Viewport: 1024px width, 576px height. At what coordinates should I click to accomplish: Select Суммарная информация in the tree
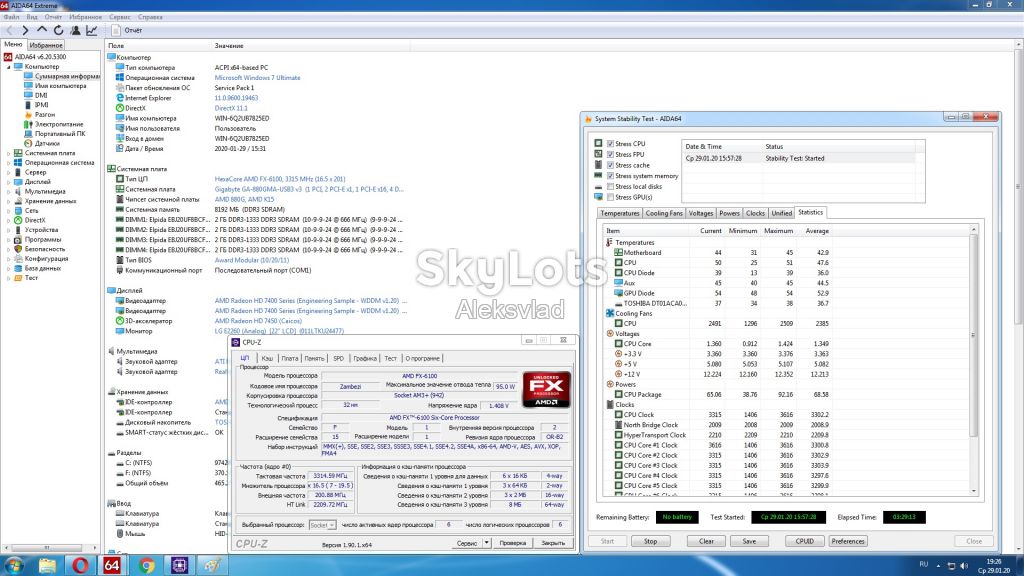(x=66, y=76)
